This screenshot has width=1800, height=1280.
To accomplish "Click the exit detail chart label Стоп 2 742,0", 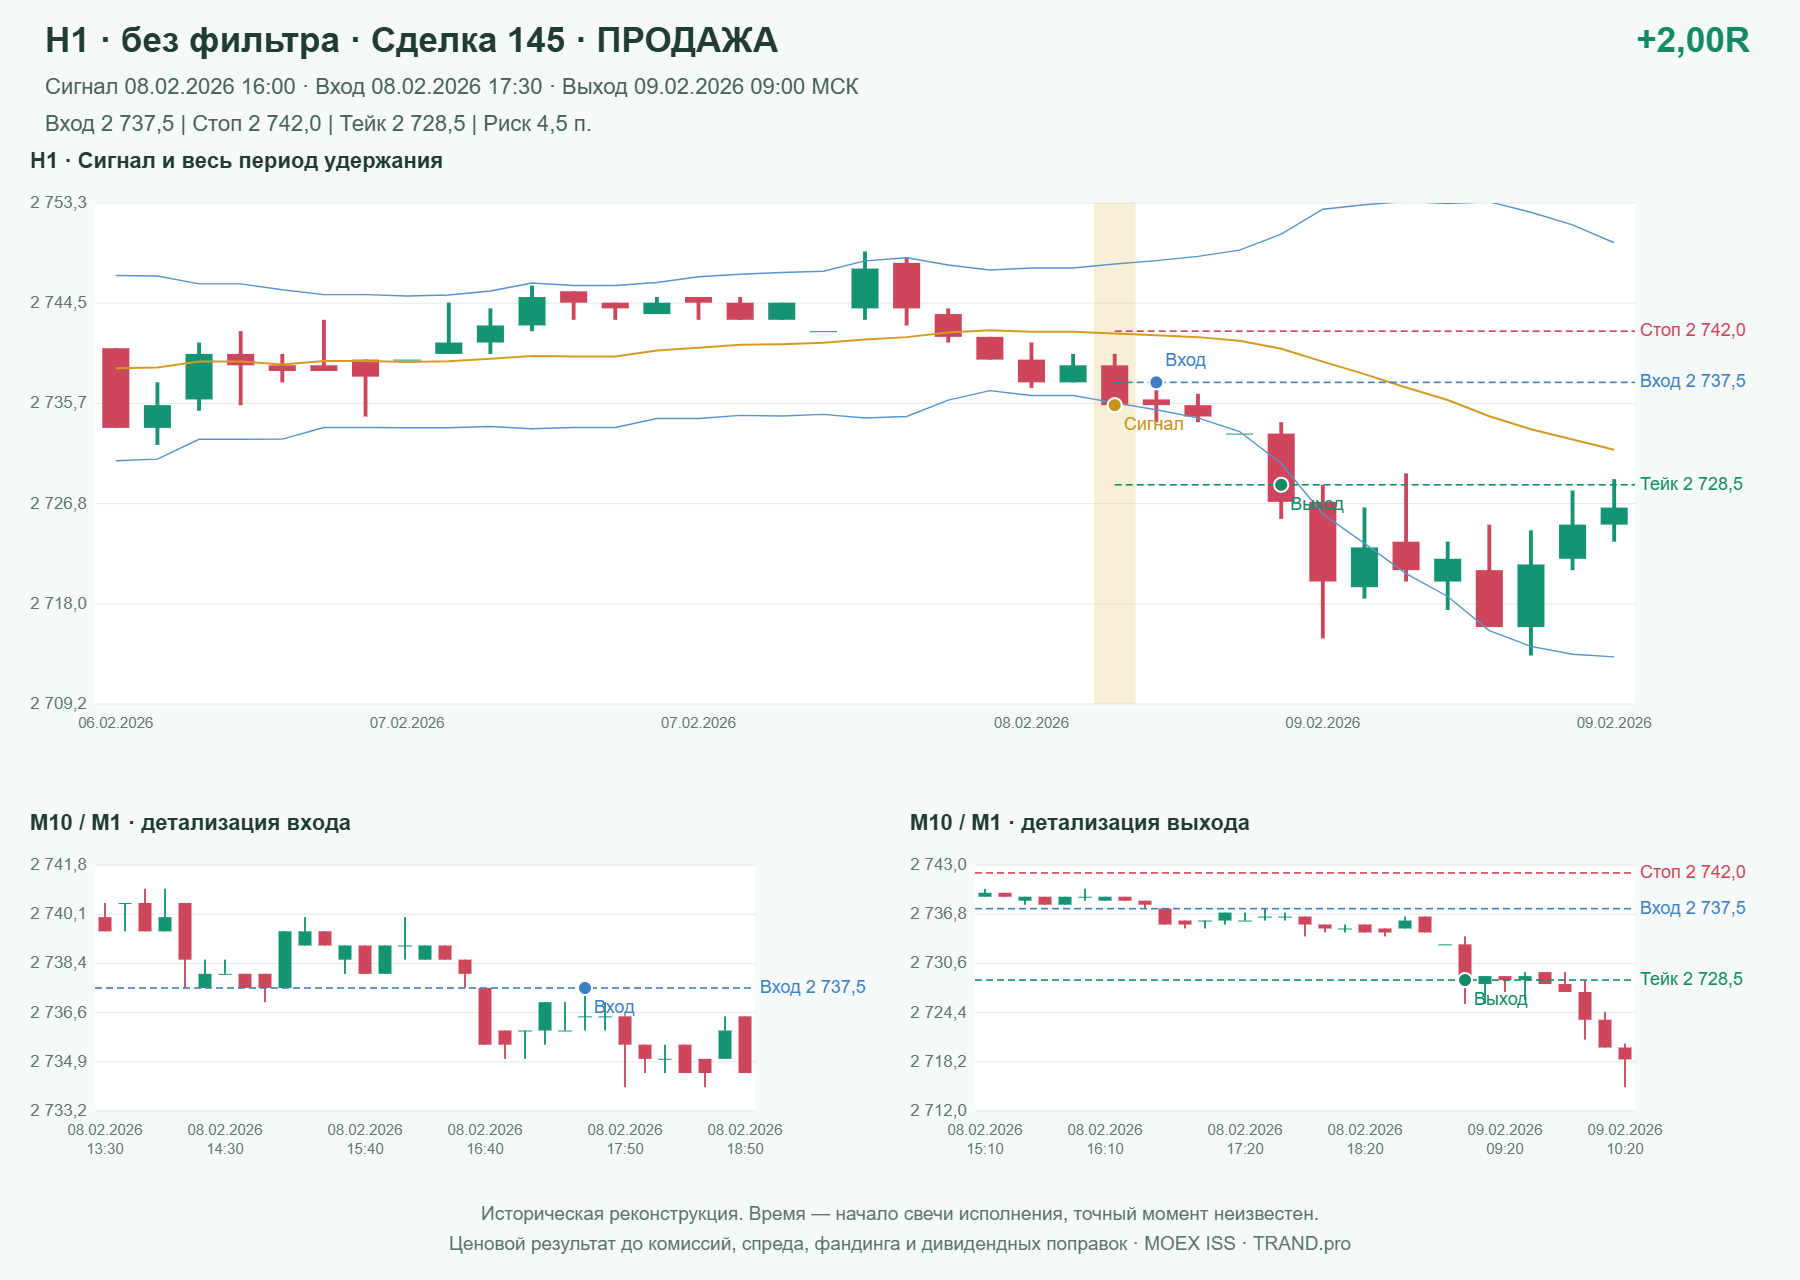I will [x=1692, y=872].
